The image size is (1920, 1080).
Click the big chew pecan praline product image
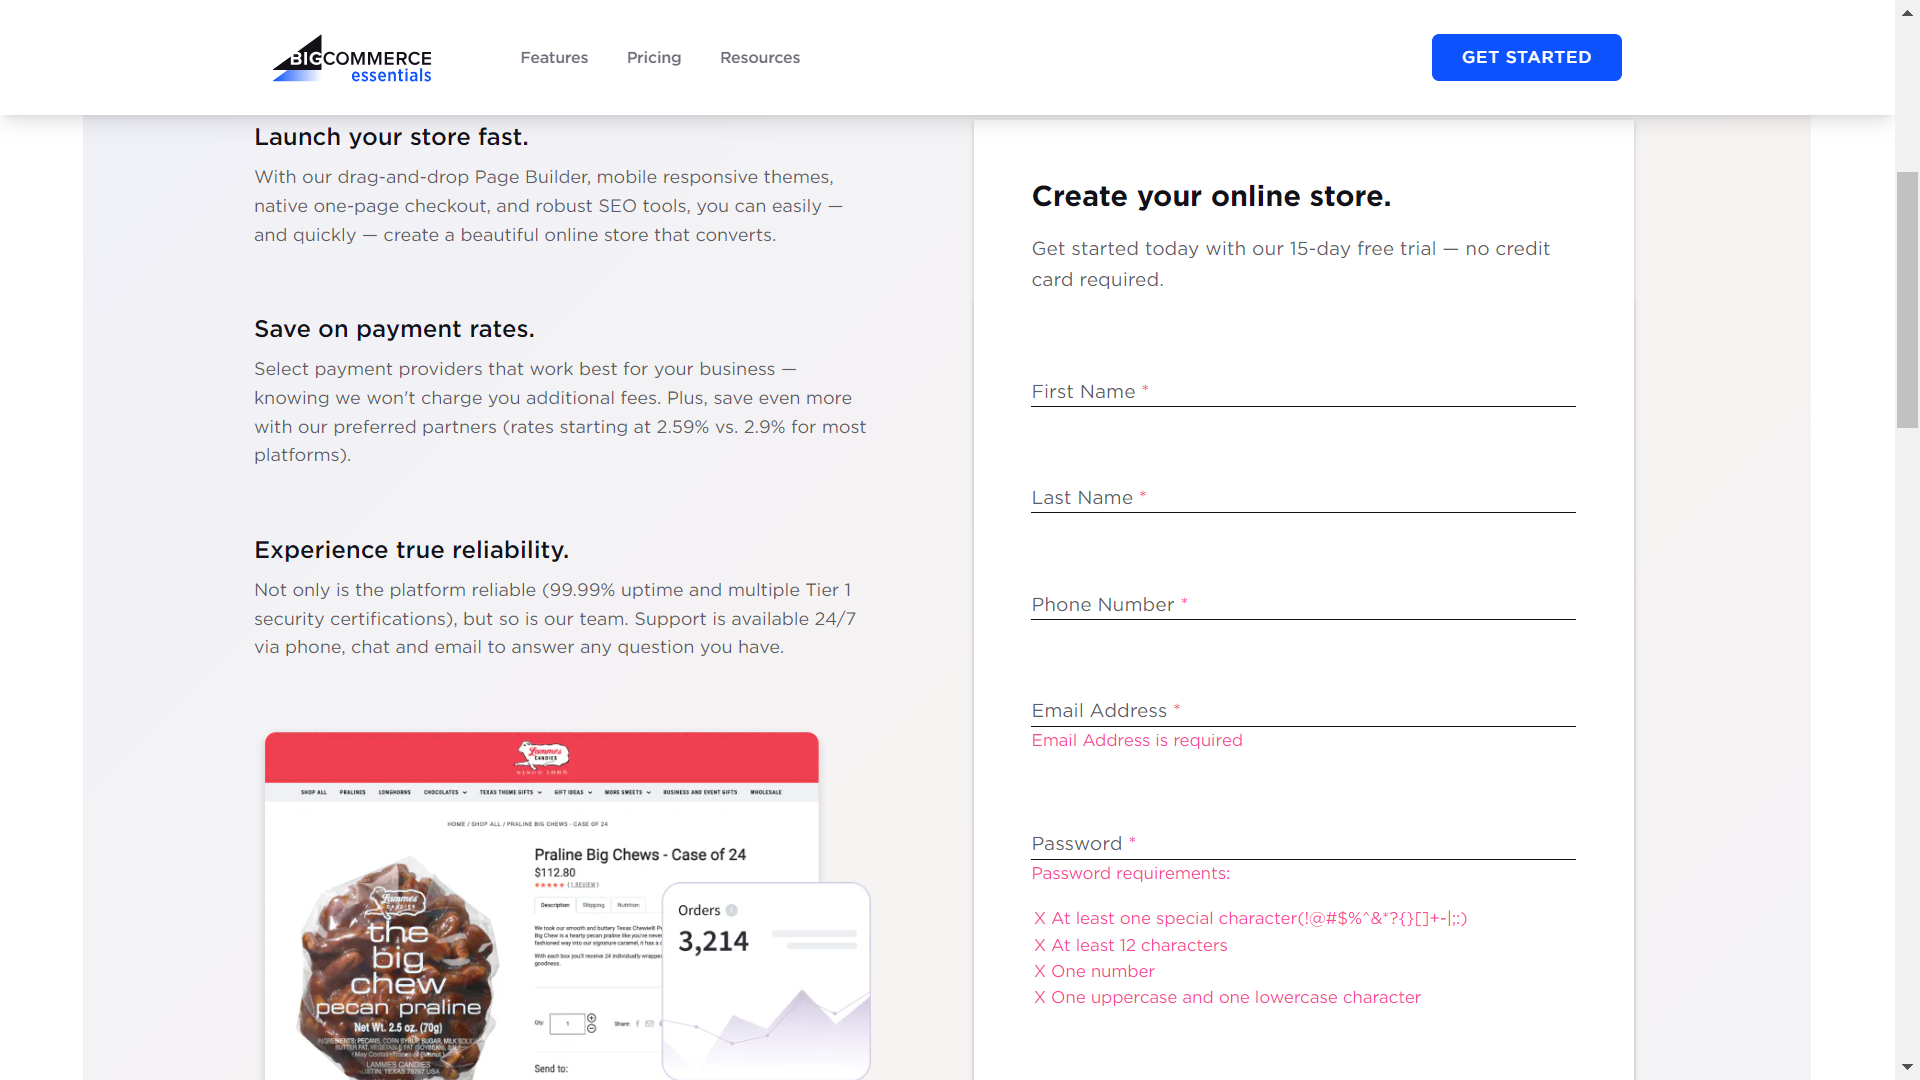[x=399, y=965]
